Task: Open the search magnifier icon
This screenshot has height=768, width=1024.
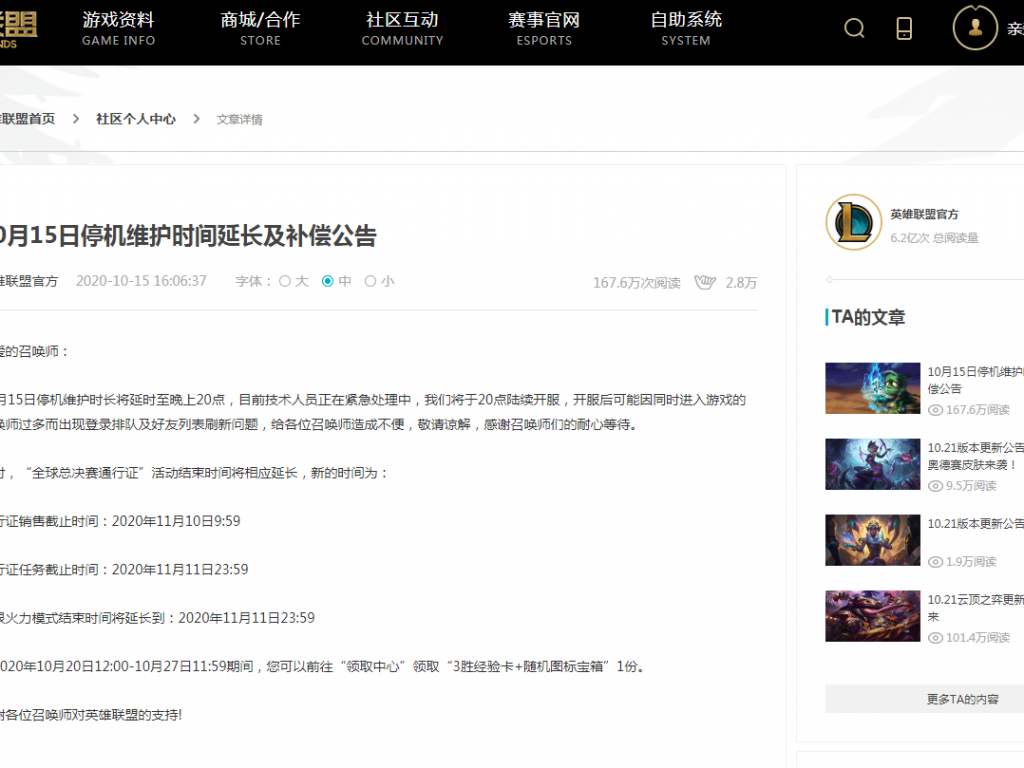Action: [x=854, y=28]
